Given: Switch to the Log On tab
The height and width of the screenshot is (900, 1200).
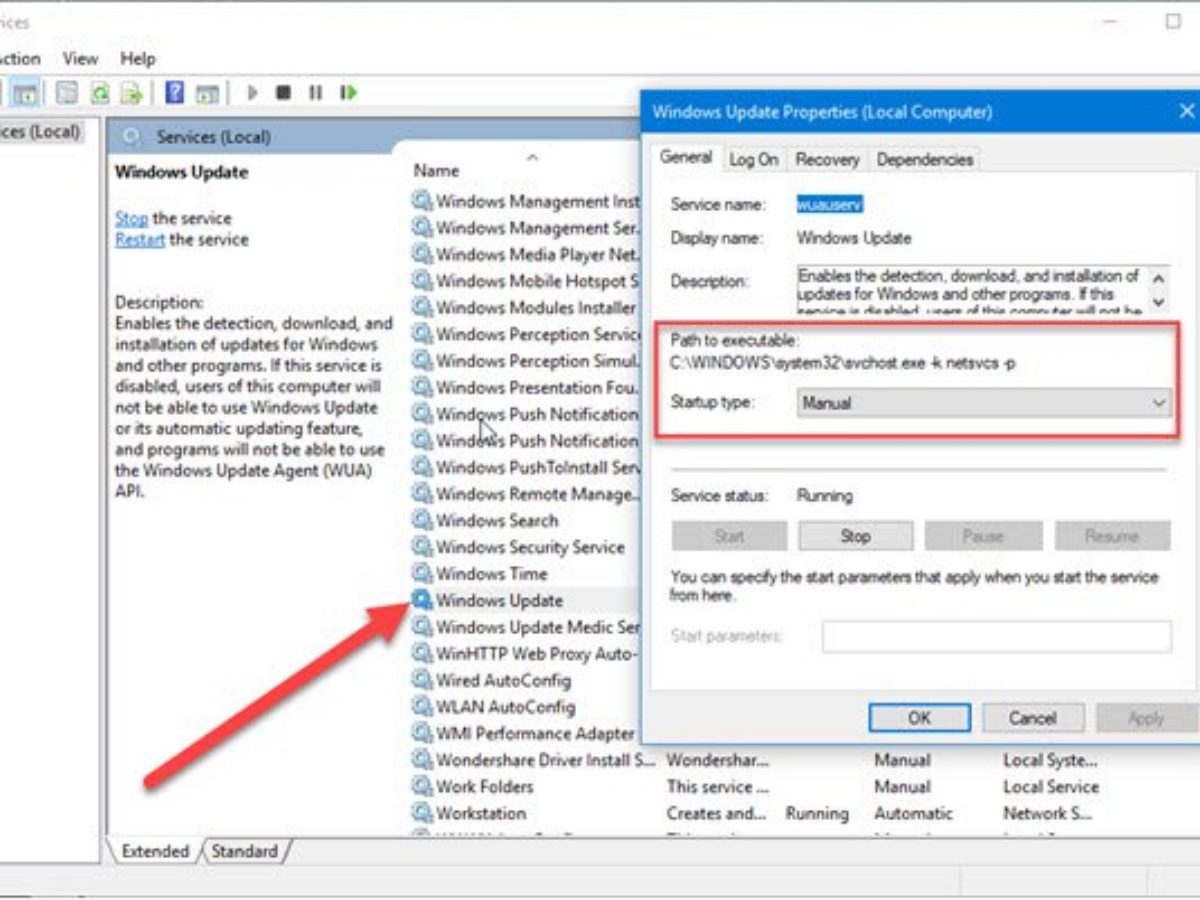Looking at the screenshot, I should coord(753,159).
